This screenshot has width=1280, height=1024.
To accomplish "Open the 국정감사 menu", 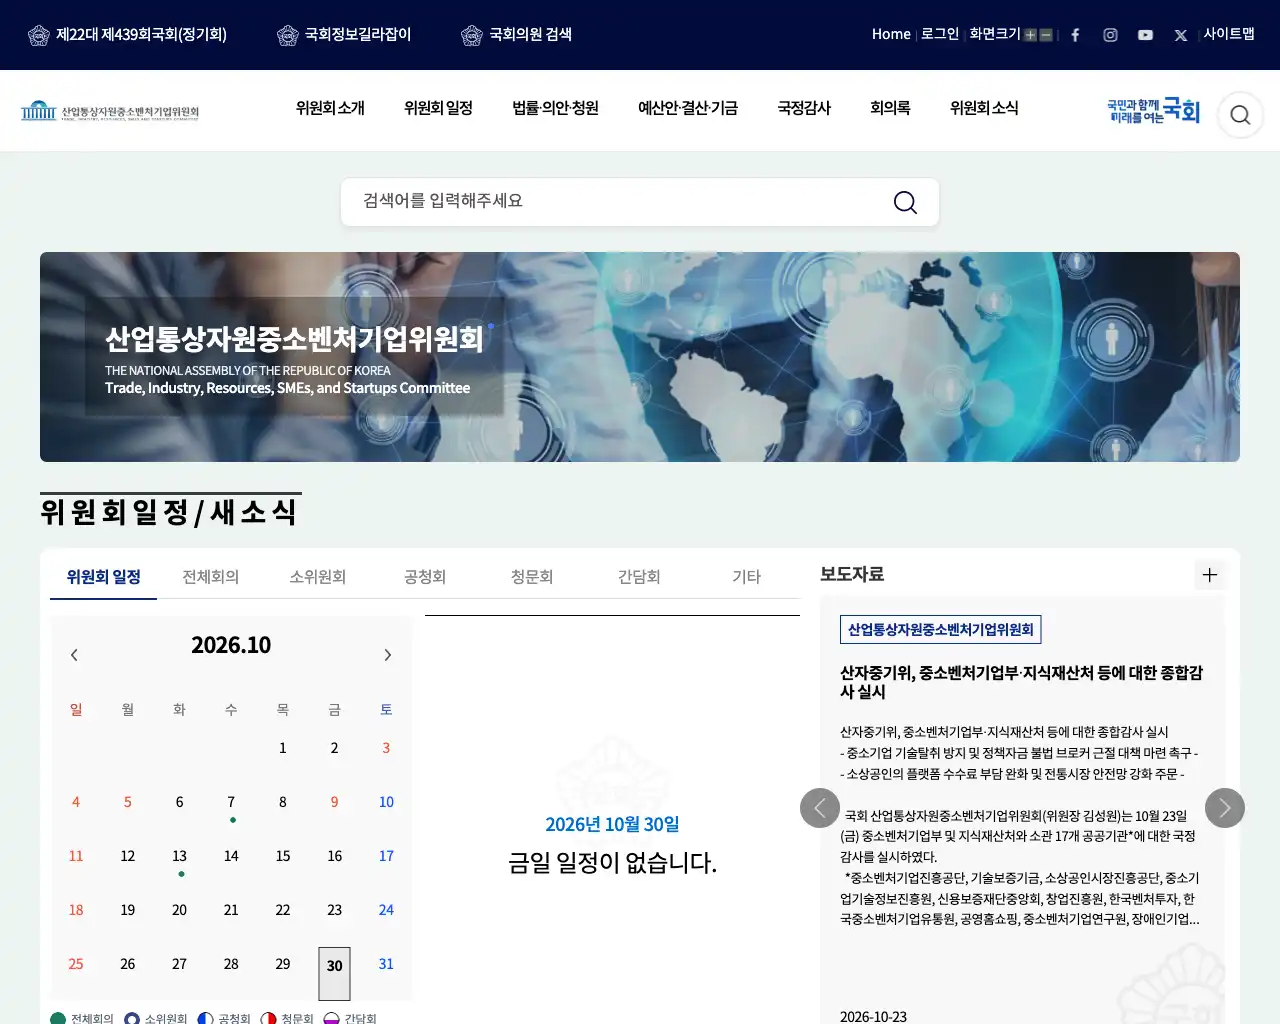I will pos(804,108).
